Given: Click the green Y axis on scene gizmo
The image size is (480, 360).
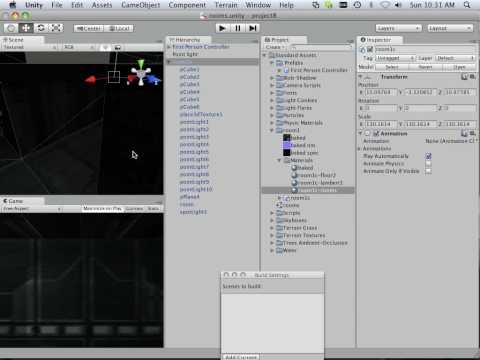Looking at the screenshot, I should 141,64.
